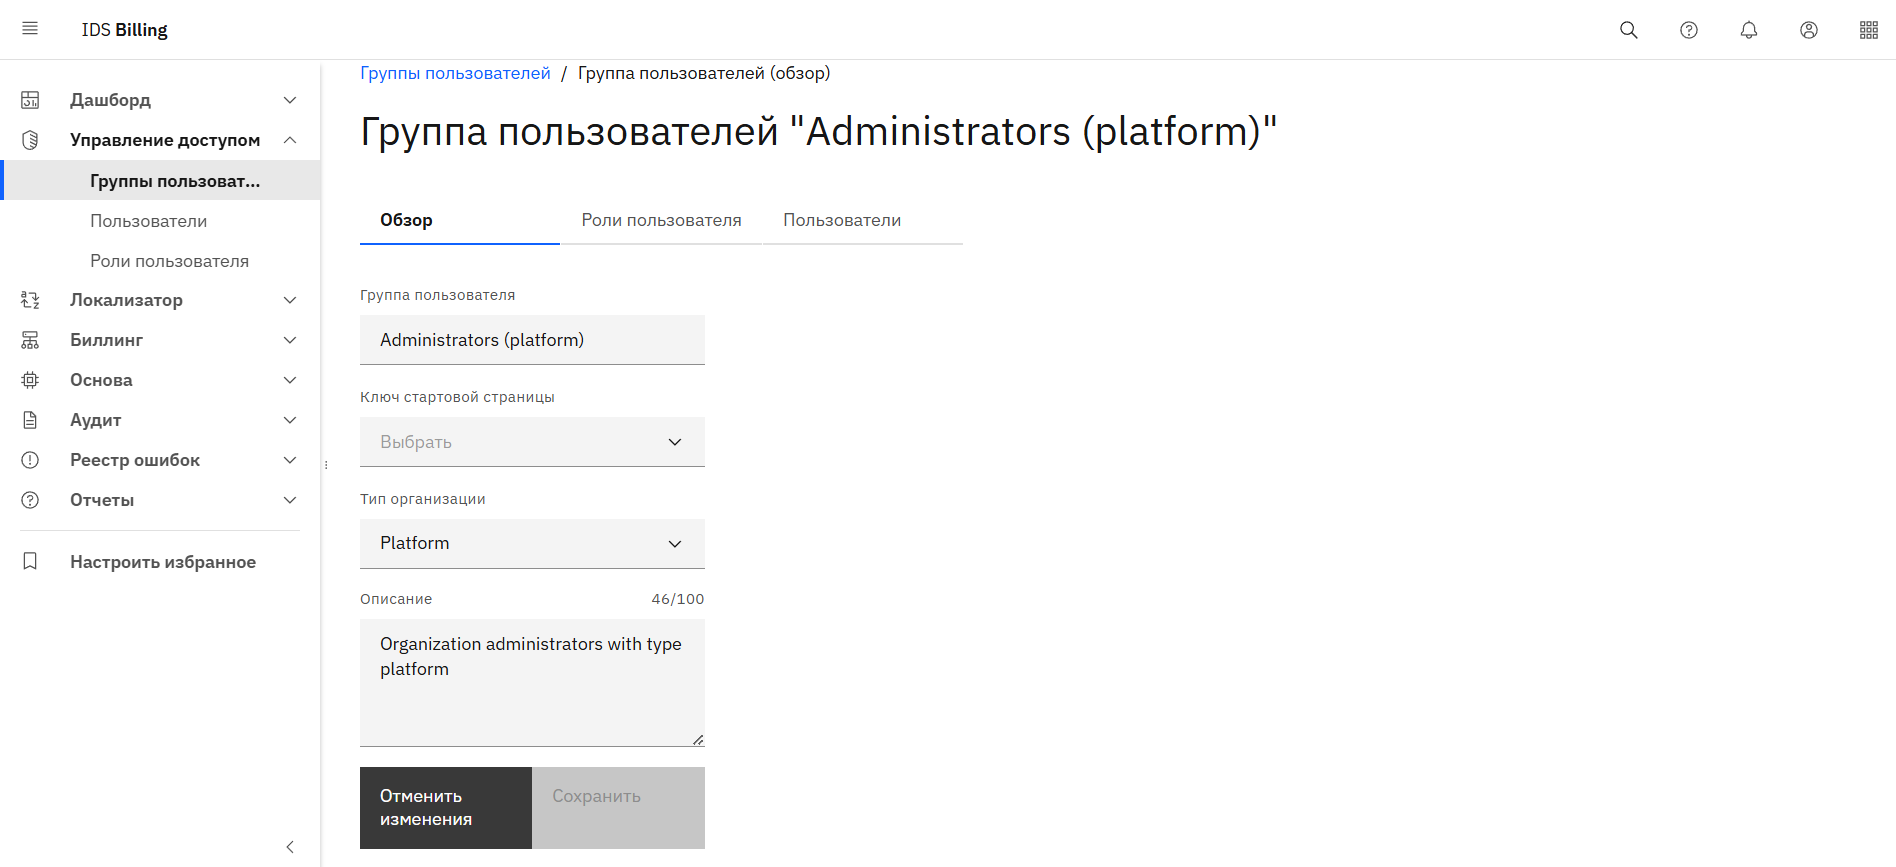Switch to the Пользователи tab
The image size is (1896, 867).
[x=842, y=220]
